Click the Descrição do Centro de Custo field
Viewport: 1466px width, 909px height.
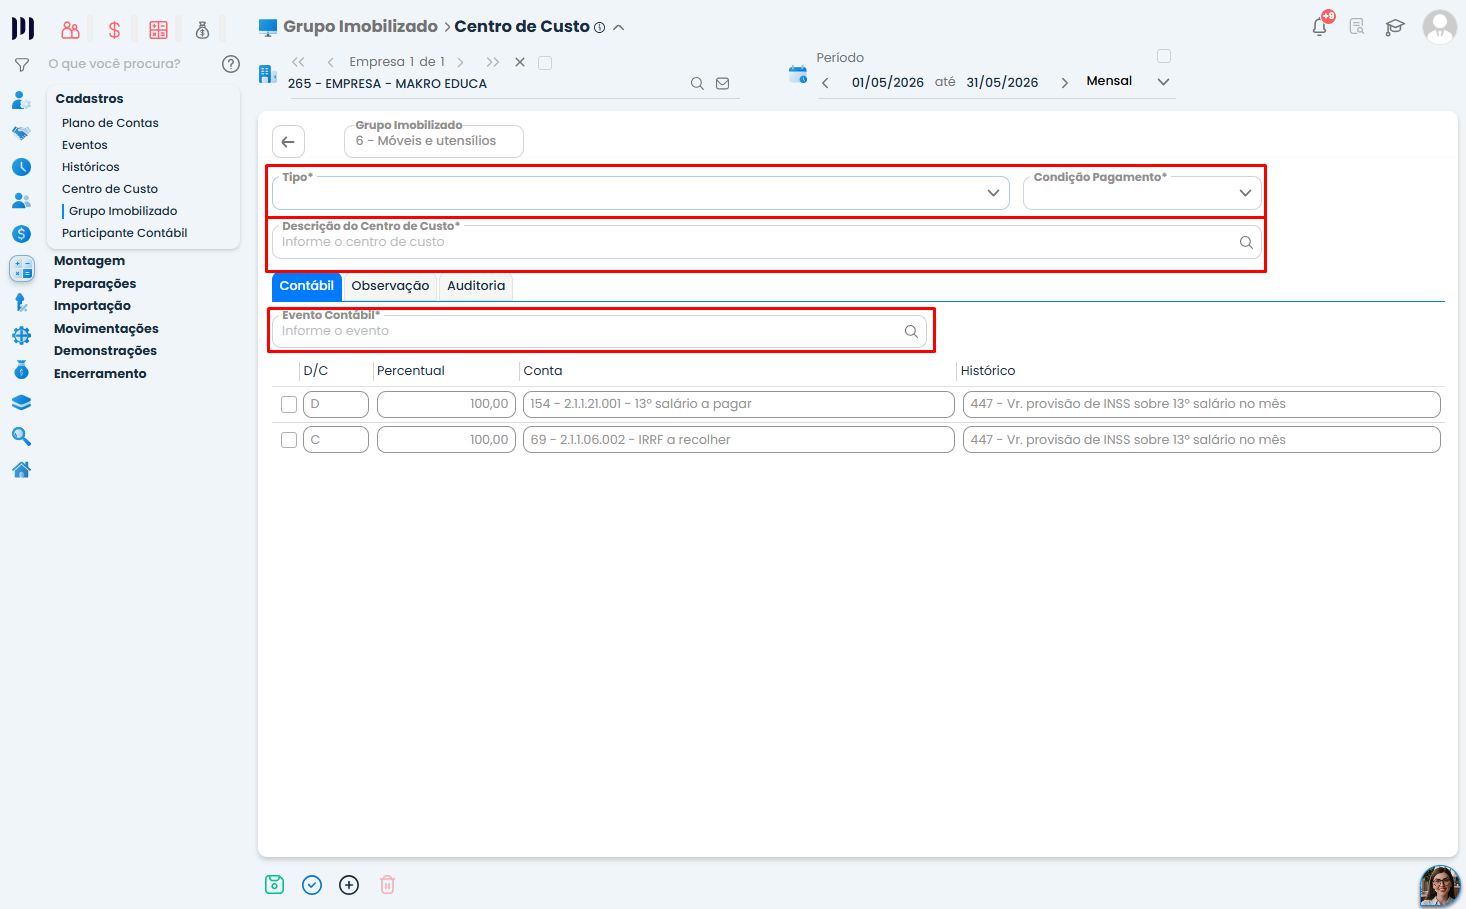(767, 242)
